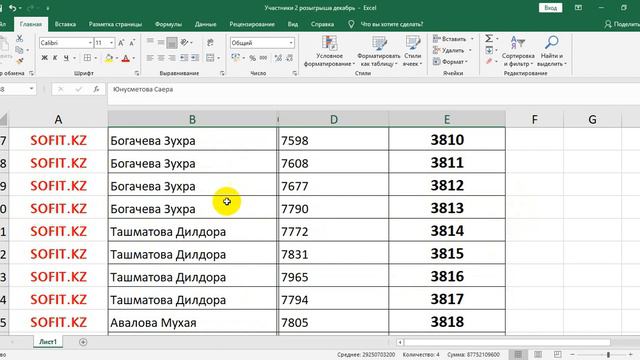
Task: Apply red font color A
Action: click(126, 58)
